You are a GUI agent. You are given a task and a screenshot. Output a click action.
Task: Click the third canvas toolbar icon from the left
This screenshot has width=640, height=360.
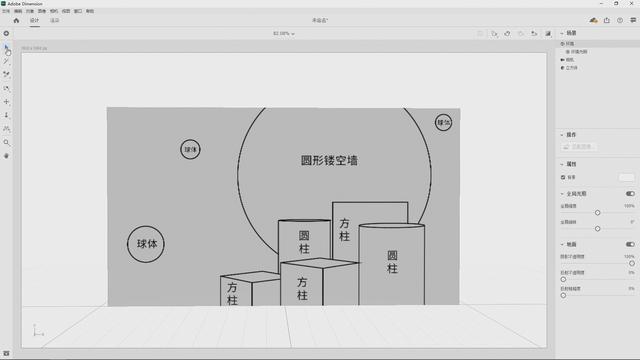[x=507, y=33]
